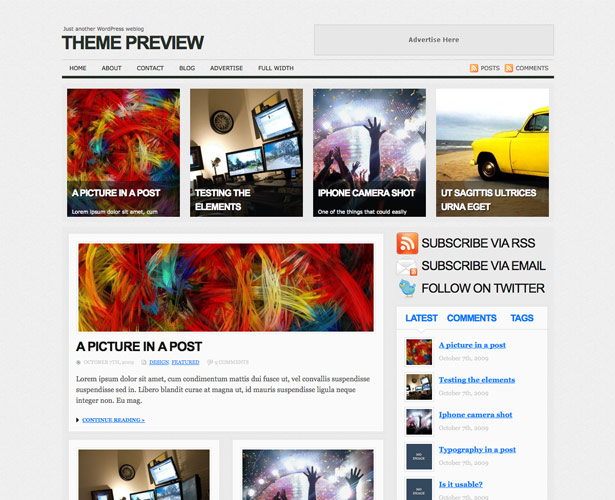This screenshot has height=500, width=615.
Task: Open featured slide Ut Sagittis Ultrices Urna Eget
Action: (x=492, y=153)
